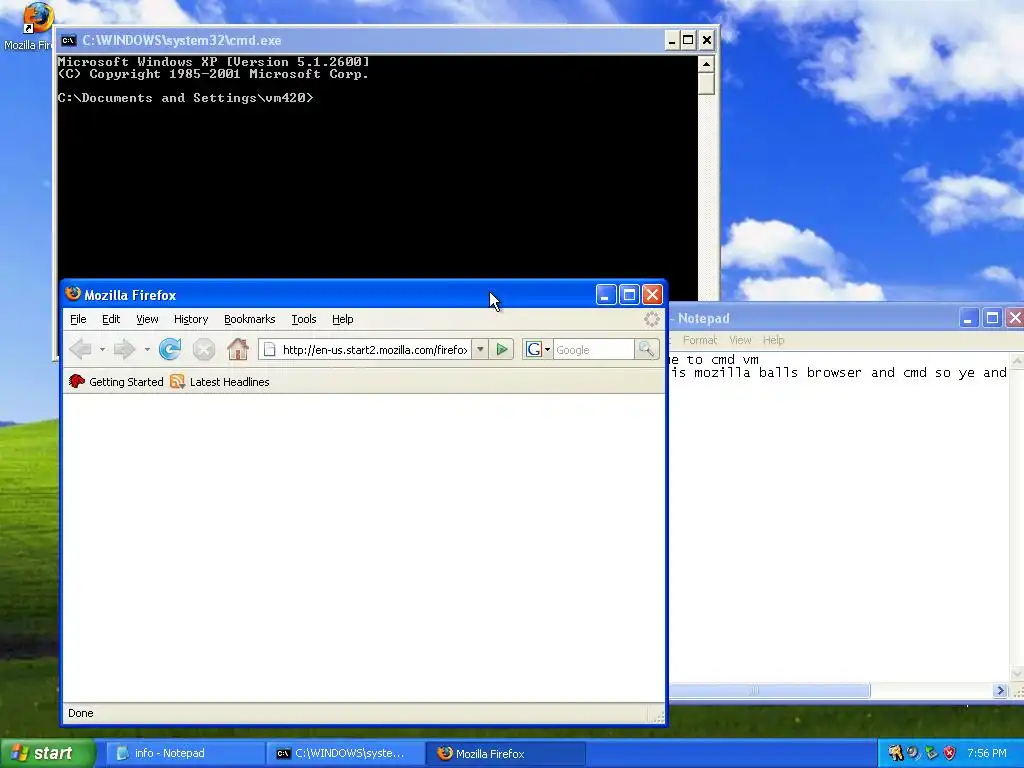
Task: Click the green Go arrow in Firefox
Action: (502, 349)
